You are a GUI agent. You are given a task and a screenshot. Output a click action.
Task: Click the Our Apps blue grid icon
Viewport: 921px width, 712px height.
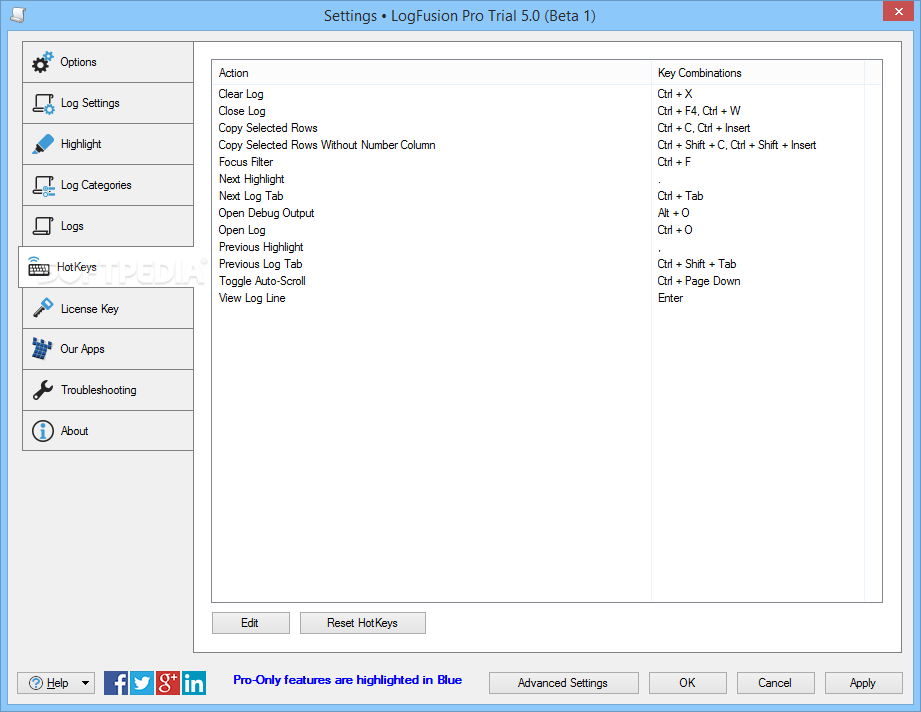[x=42, y=348]
